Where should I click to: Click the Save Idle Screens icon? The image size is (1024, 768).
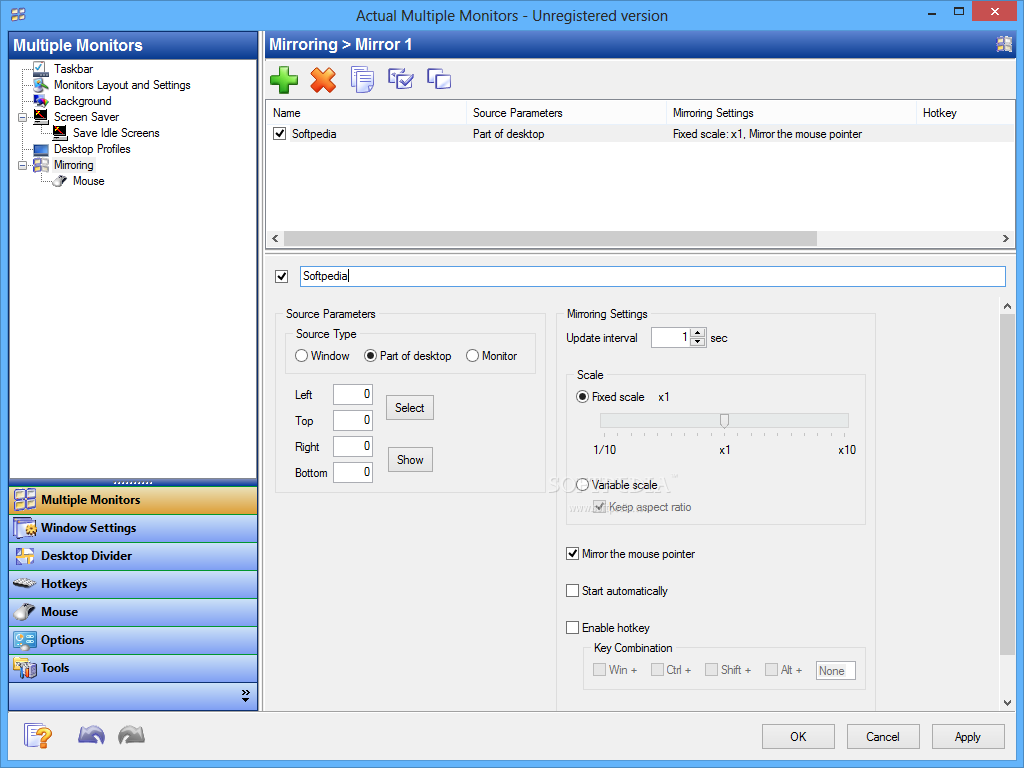(59, 133)
